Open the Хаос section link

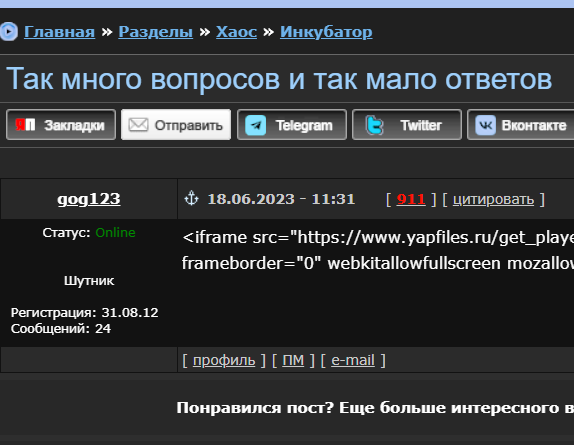(x=236, y=32)
